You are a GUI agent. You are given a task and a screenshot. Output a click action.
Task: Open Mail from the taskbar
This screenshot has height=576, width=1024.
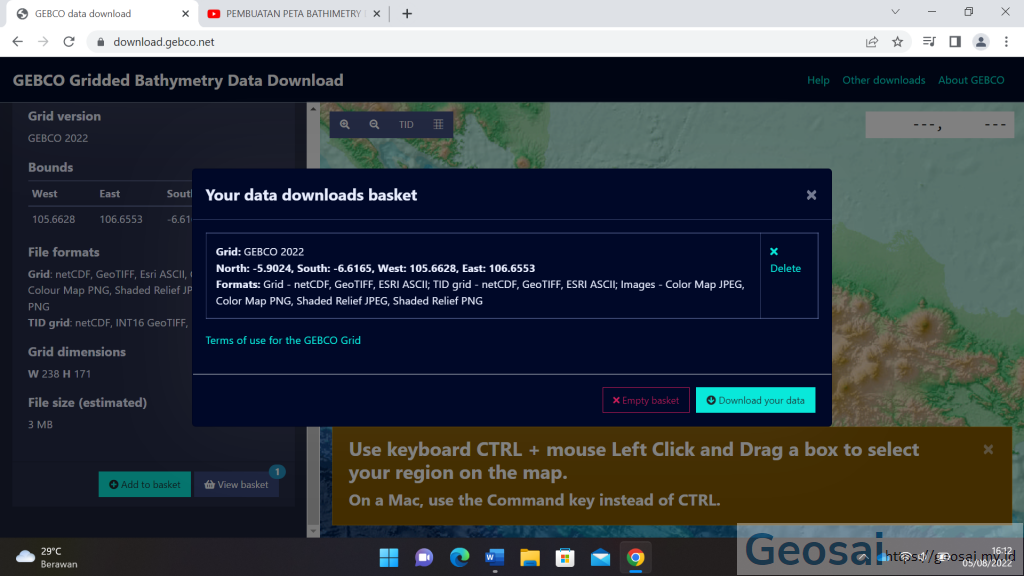tap(601, 557)
